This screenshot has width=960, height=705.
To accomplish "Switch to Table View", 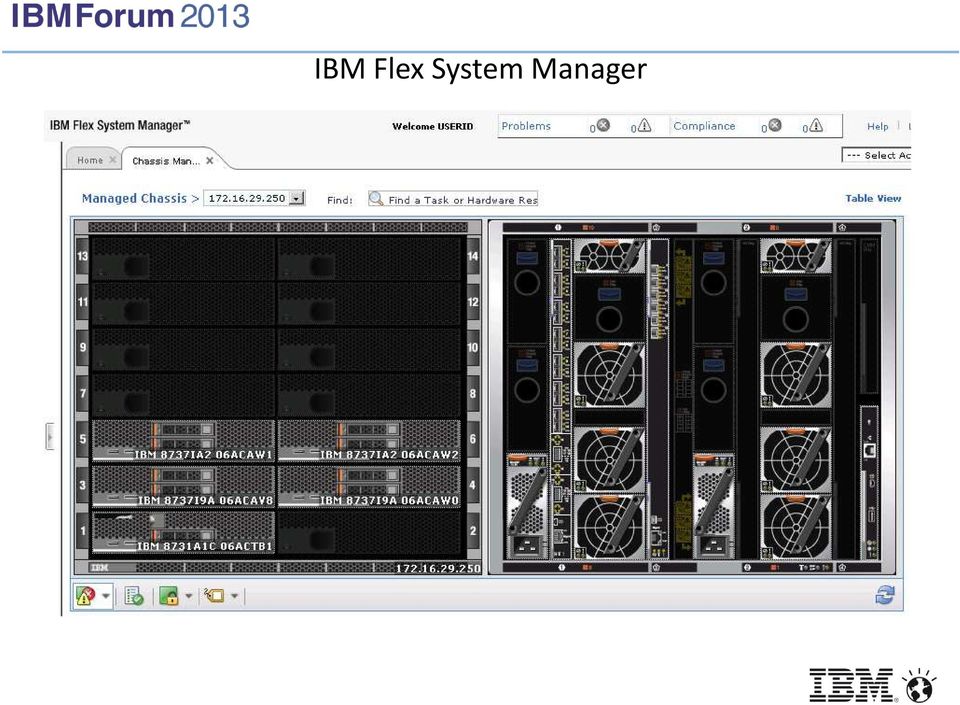I will (873, 198).
